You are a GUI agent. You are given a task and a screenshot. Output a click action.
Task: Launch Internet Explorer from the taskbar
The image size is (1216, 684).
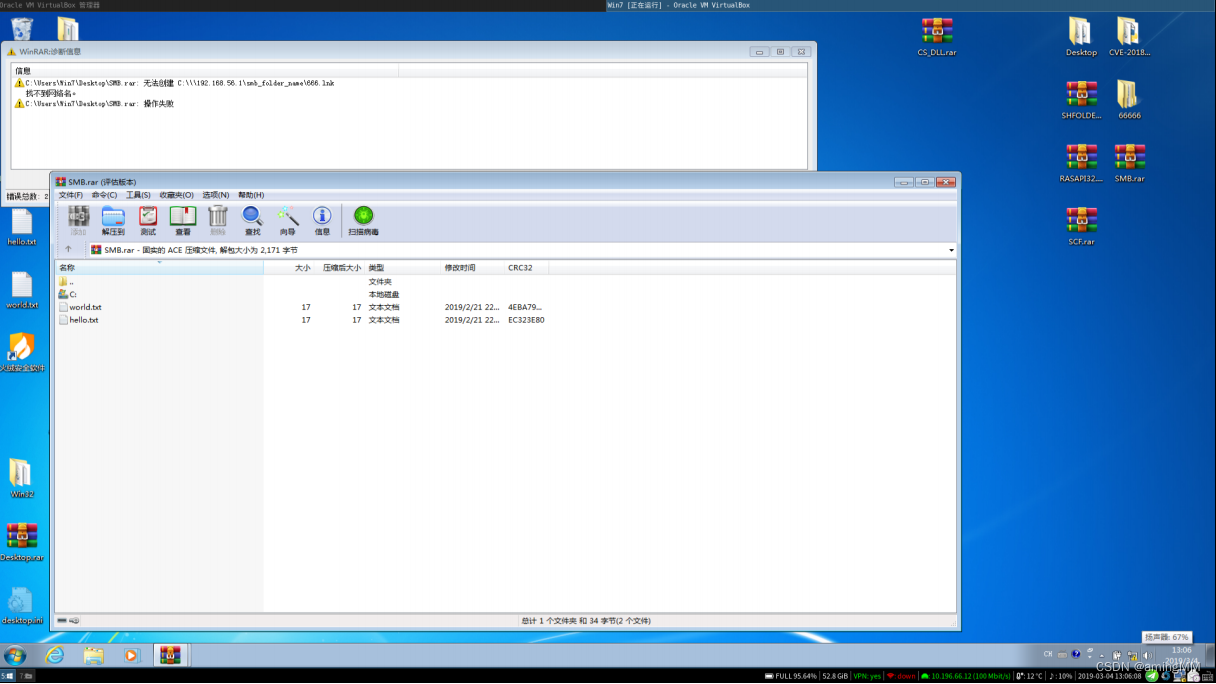tap(55, 656)
